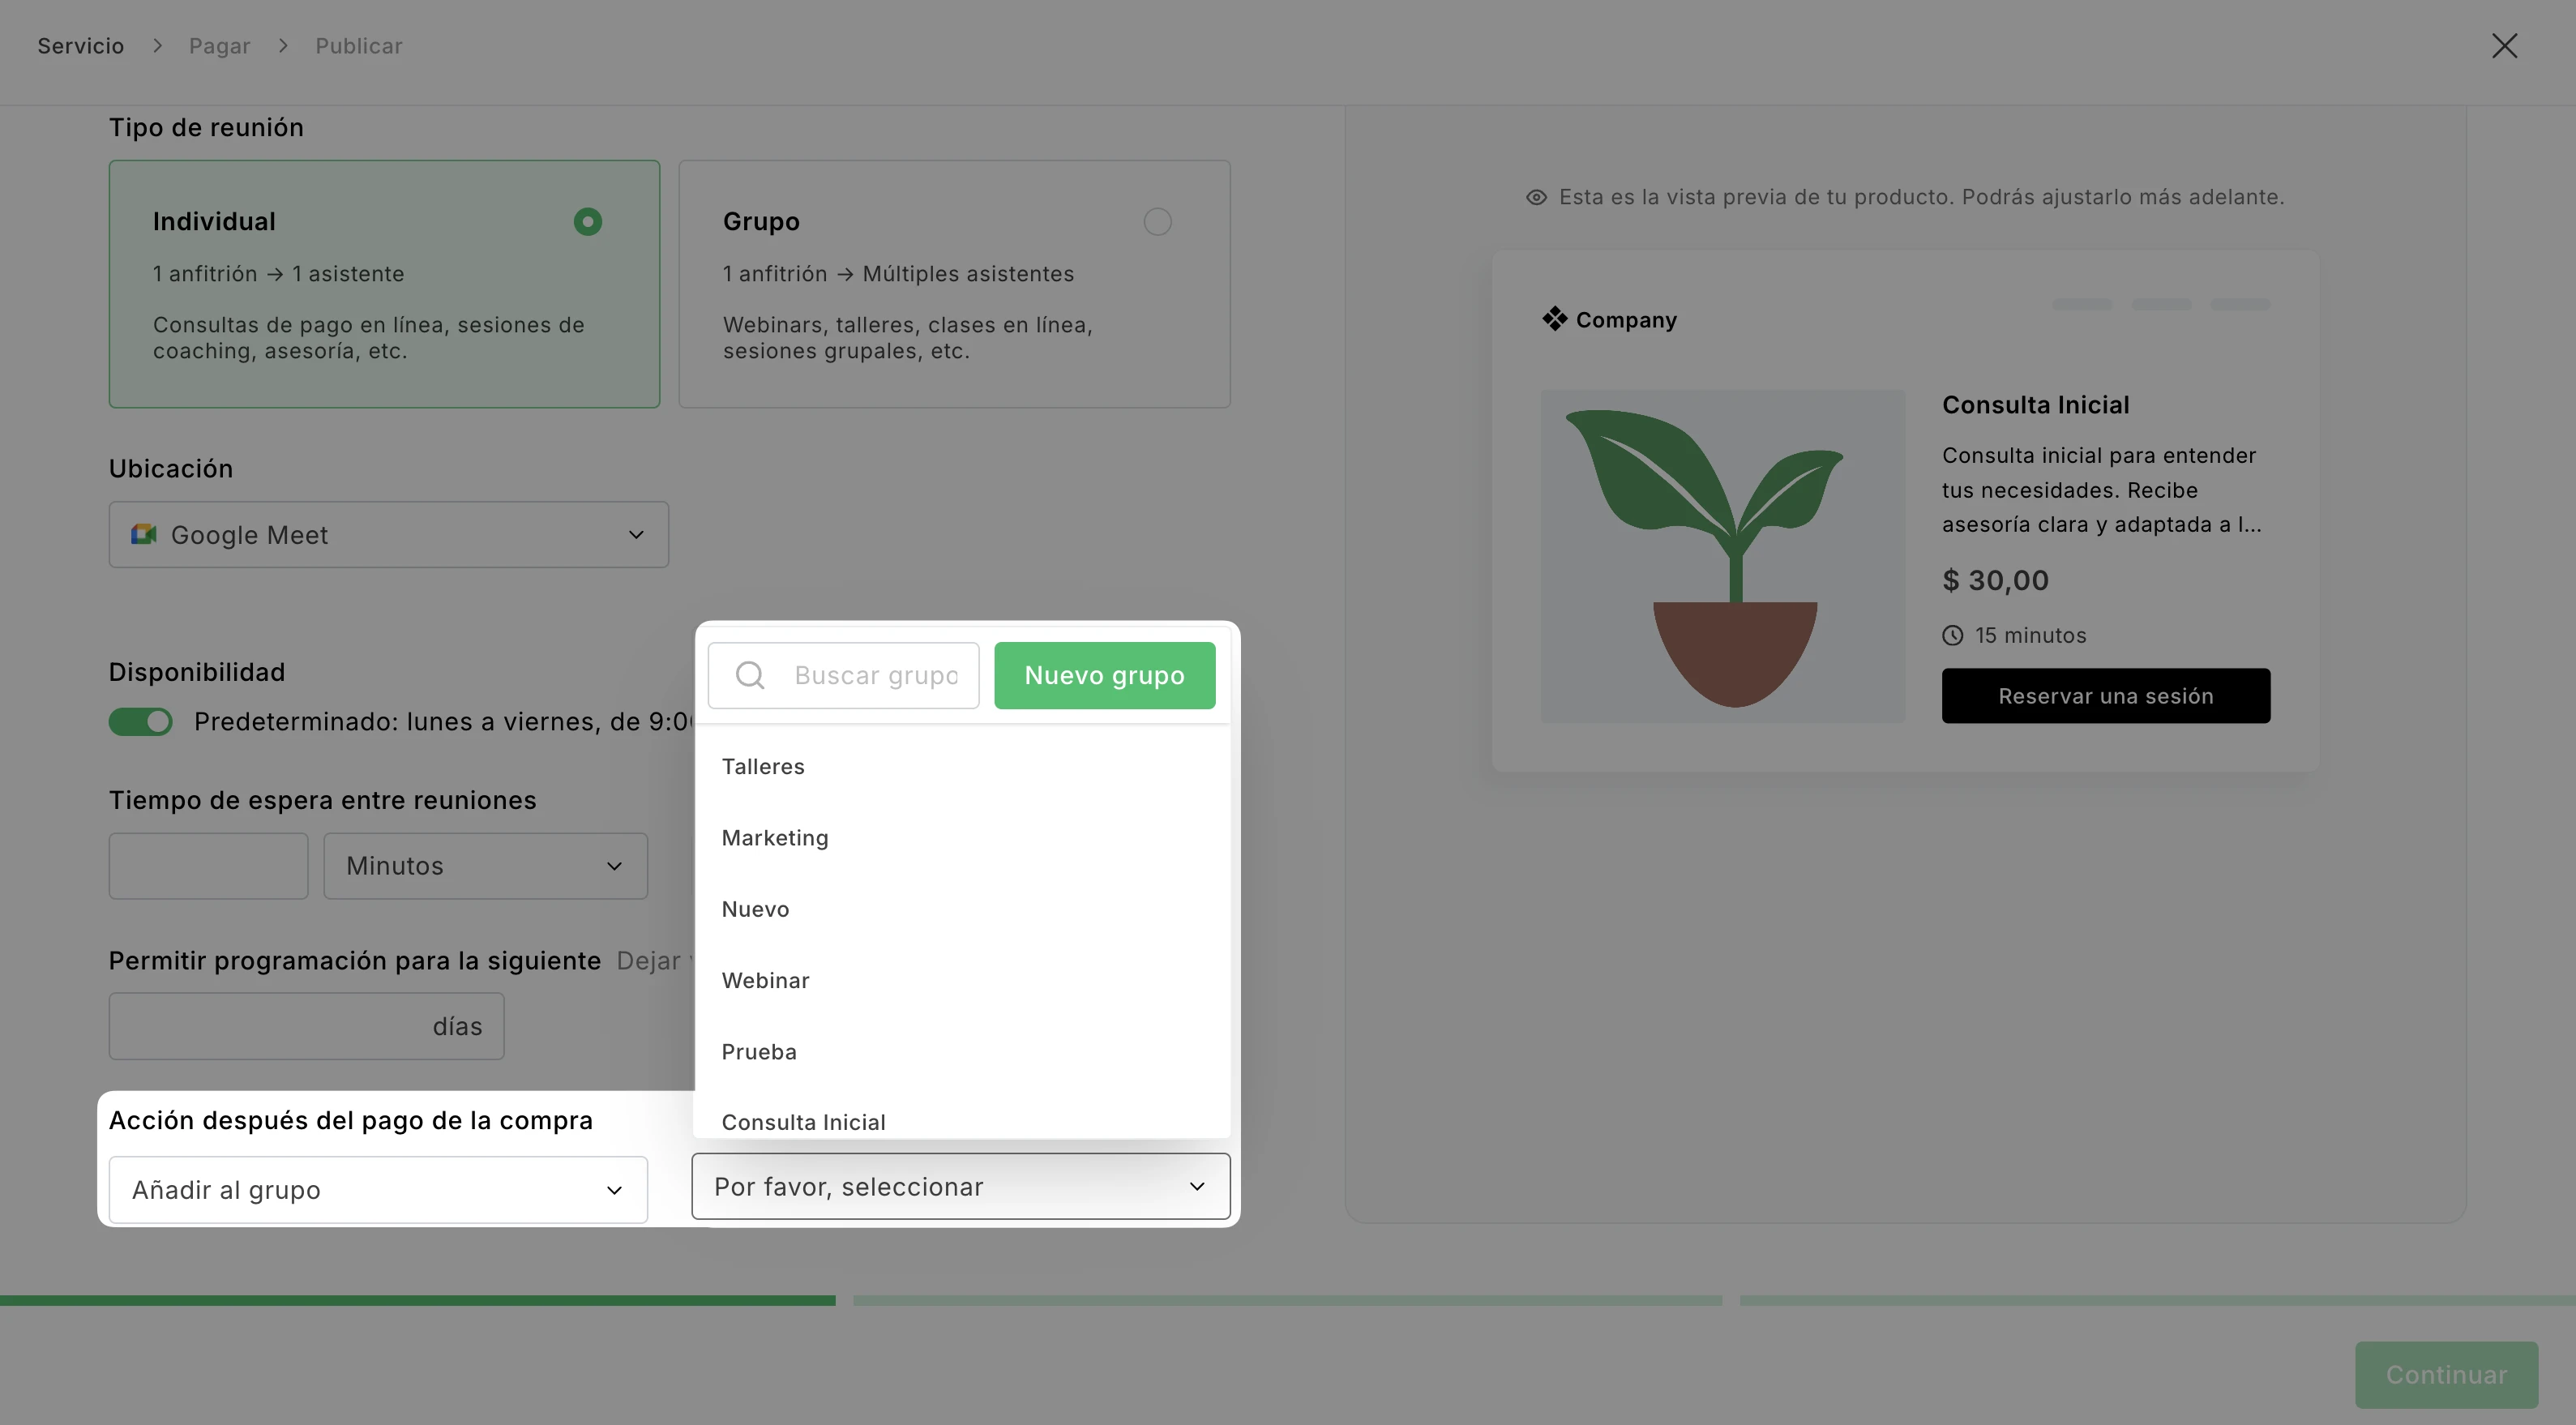Click the eye preview icon
The height and width of the screenshot is (1425, 2576).
pyautogui.click(x=1536, y=198)
